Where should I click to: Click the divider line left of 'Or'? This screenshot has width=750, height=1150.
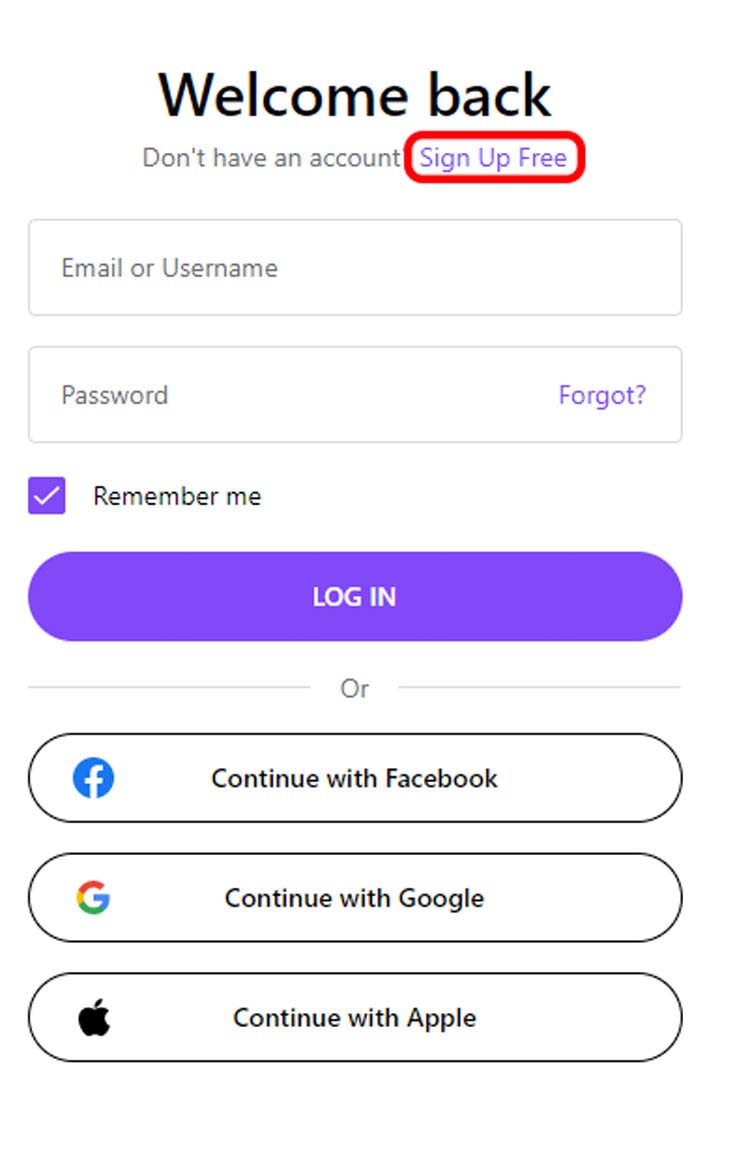(x=168, y=688)
